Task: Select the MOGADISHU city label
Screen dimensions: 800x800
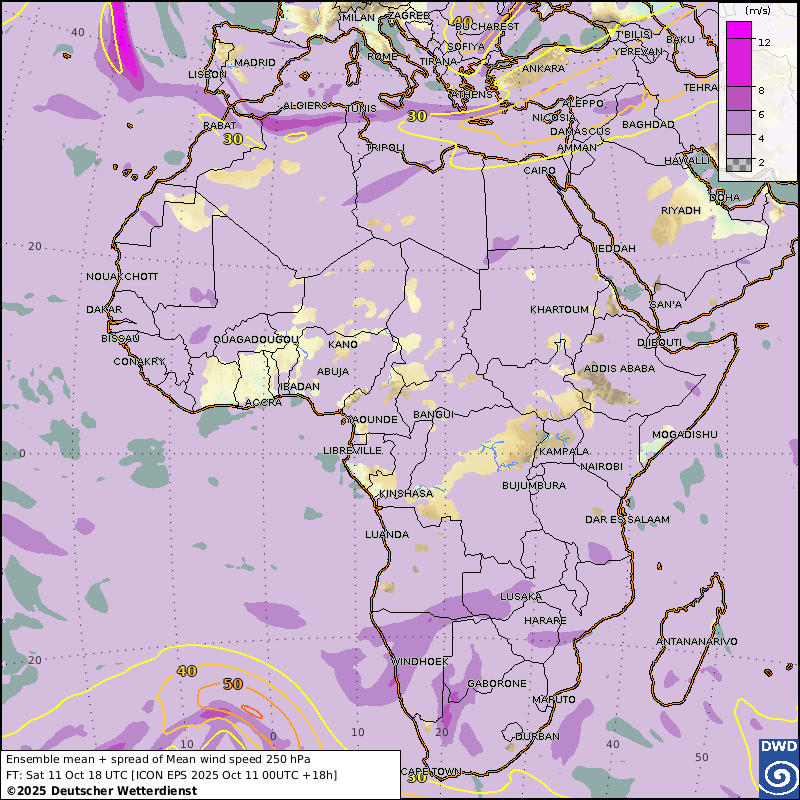Action: 685,435
